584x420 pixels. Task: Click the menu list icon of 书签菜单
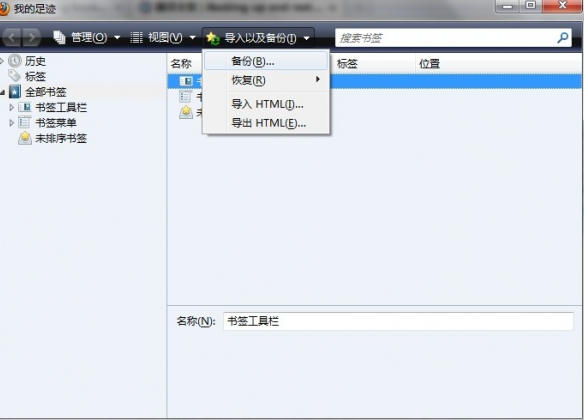tap(25, 122)
